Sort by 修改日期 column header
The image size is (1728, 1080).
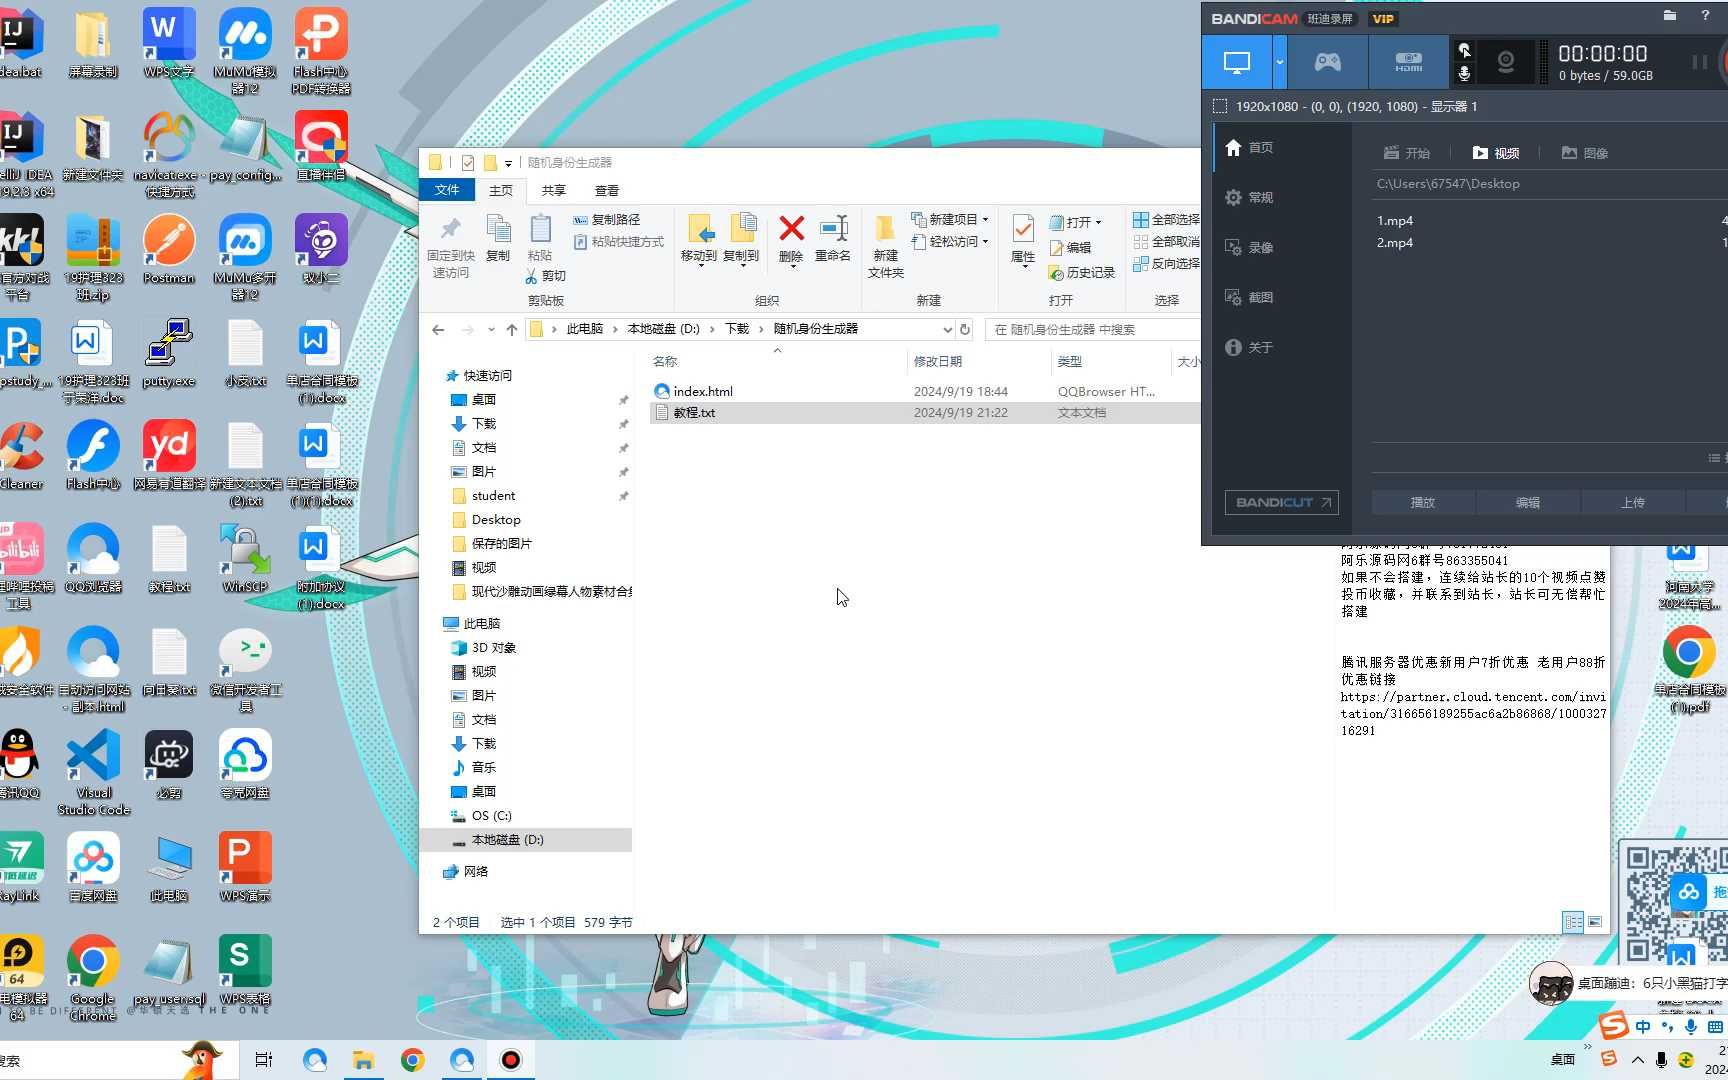pyautogui.click(x=938, y=361)
